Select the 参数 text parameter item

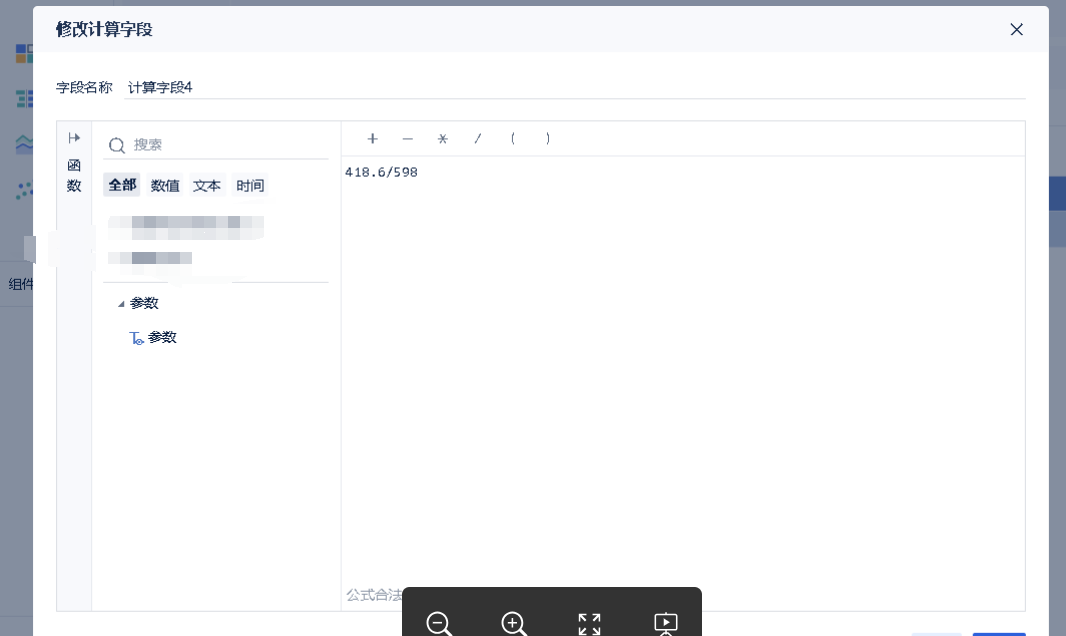[162, 337]
